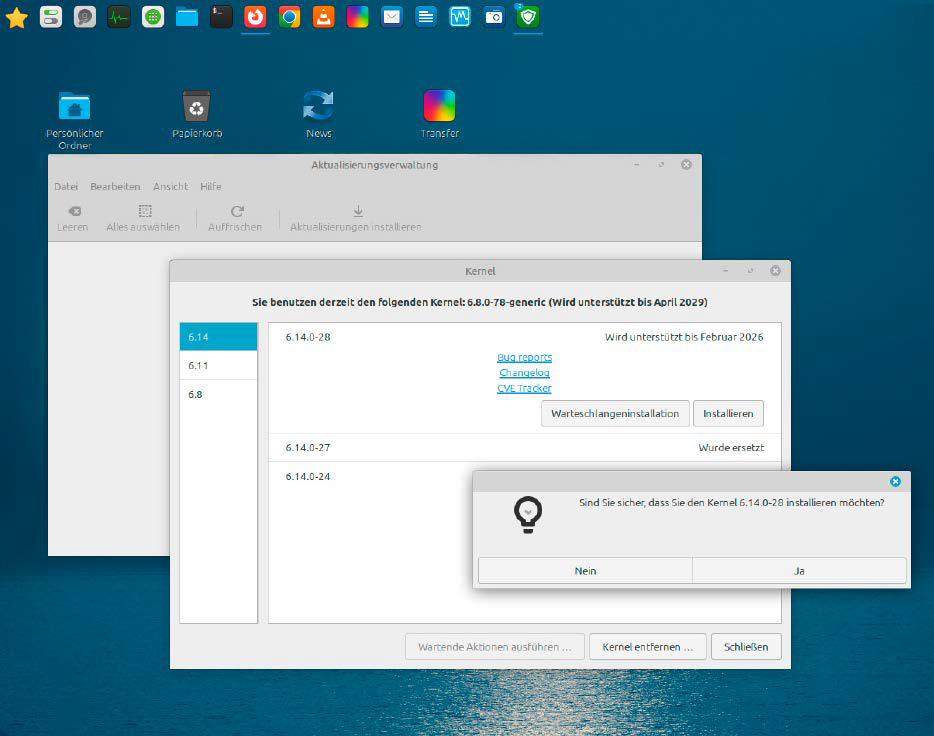This screenshot has height=736, width=934.
Task: Open Papierkorb on the desktop
Action: pos(196,105)
